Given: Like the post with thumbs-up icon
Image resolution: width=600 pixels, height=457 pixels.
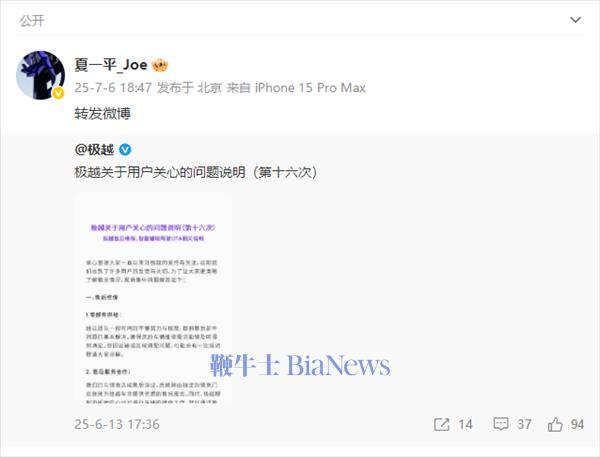Looking at the screenshot, I should pos(555,424).
